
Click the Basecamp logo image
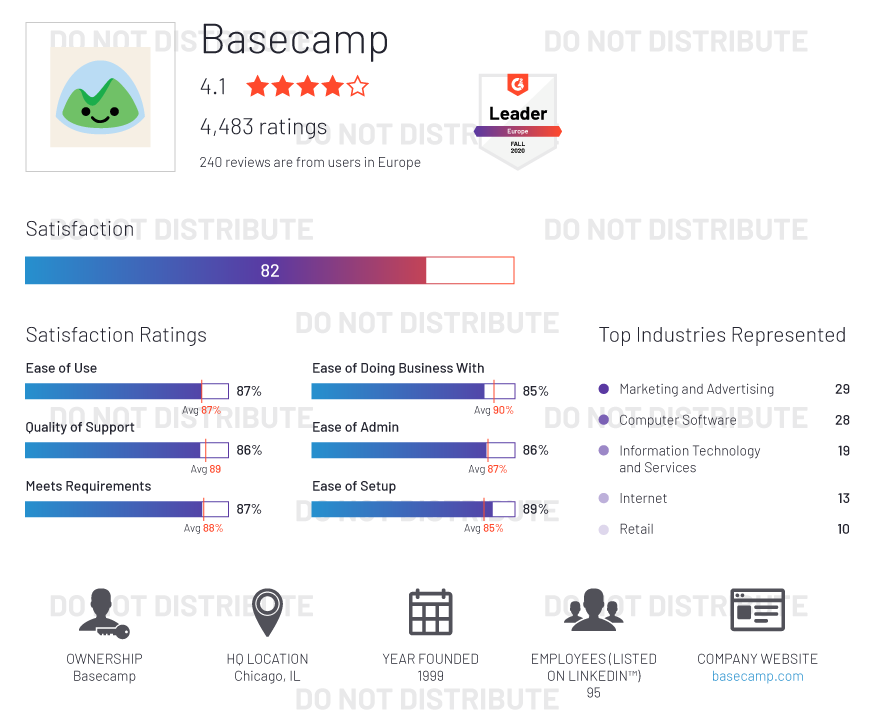click(x=100, y=97)
